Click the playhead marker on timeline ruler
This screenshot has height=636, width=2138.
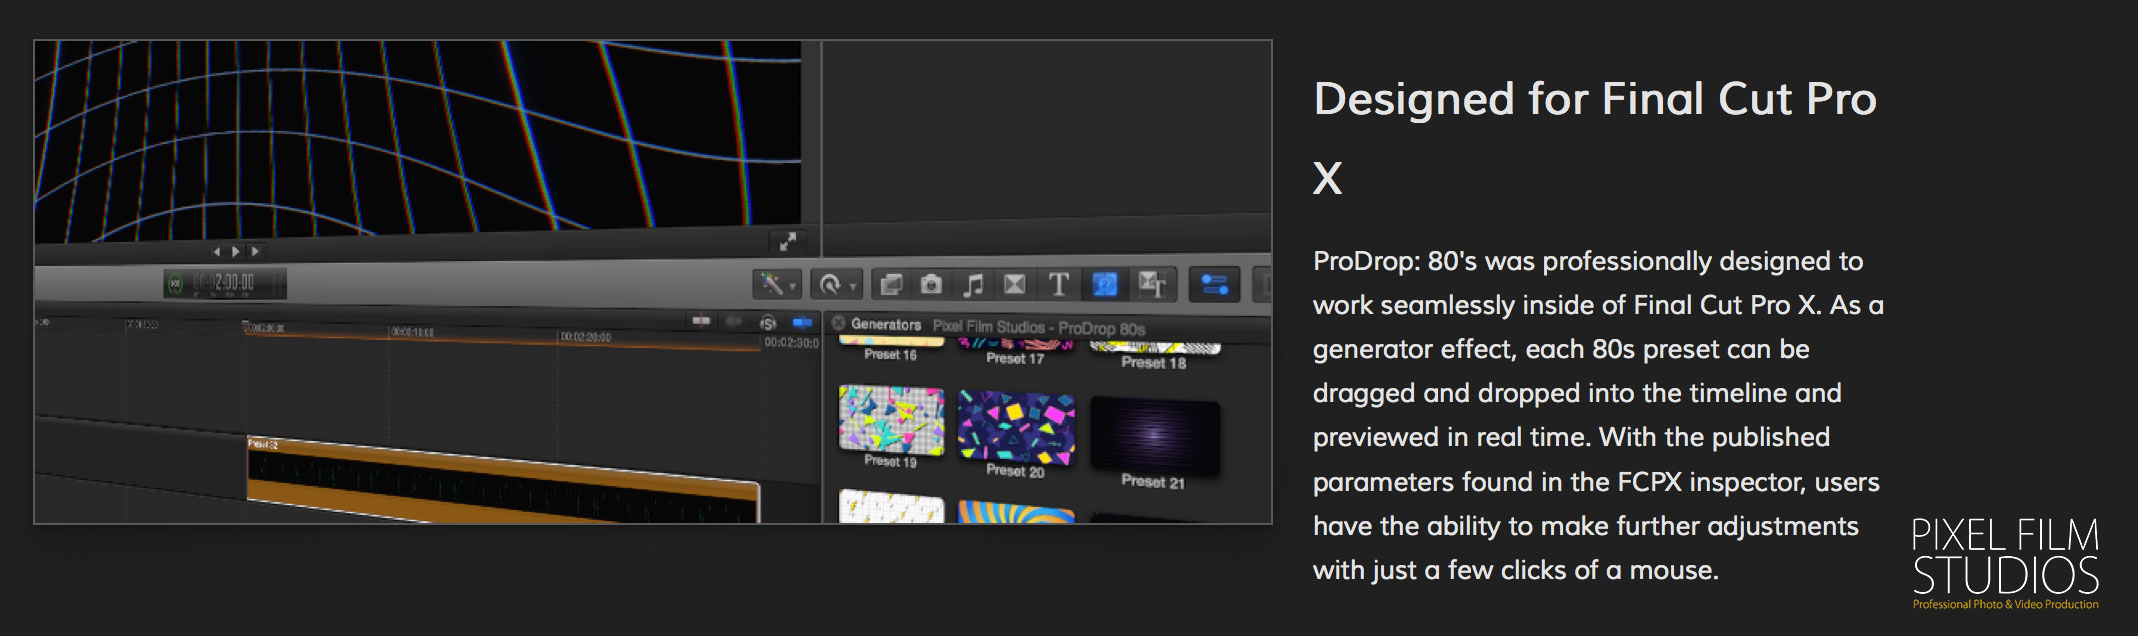point(246,326)
